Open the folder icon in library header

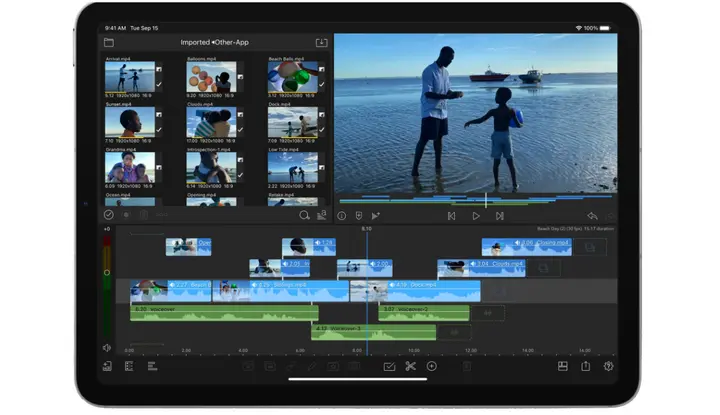click(x=109, y=43)
